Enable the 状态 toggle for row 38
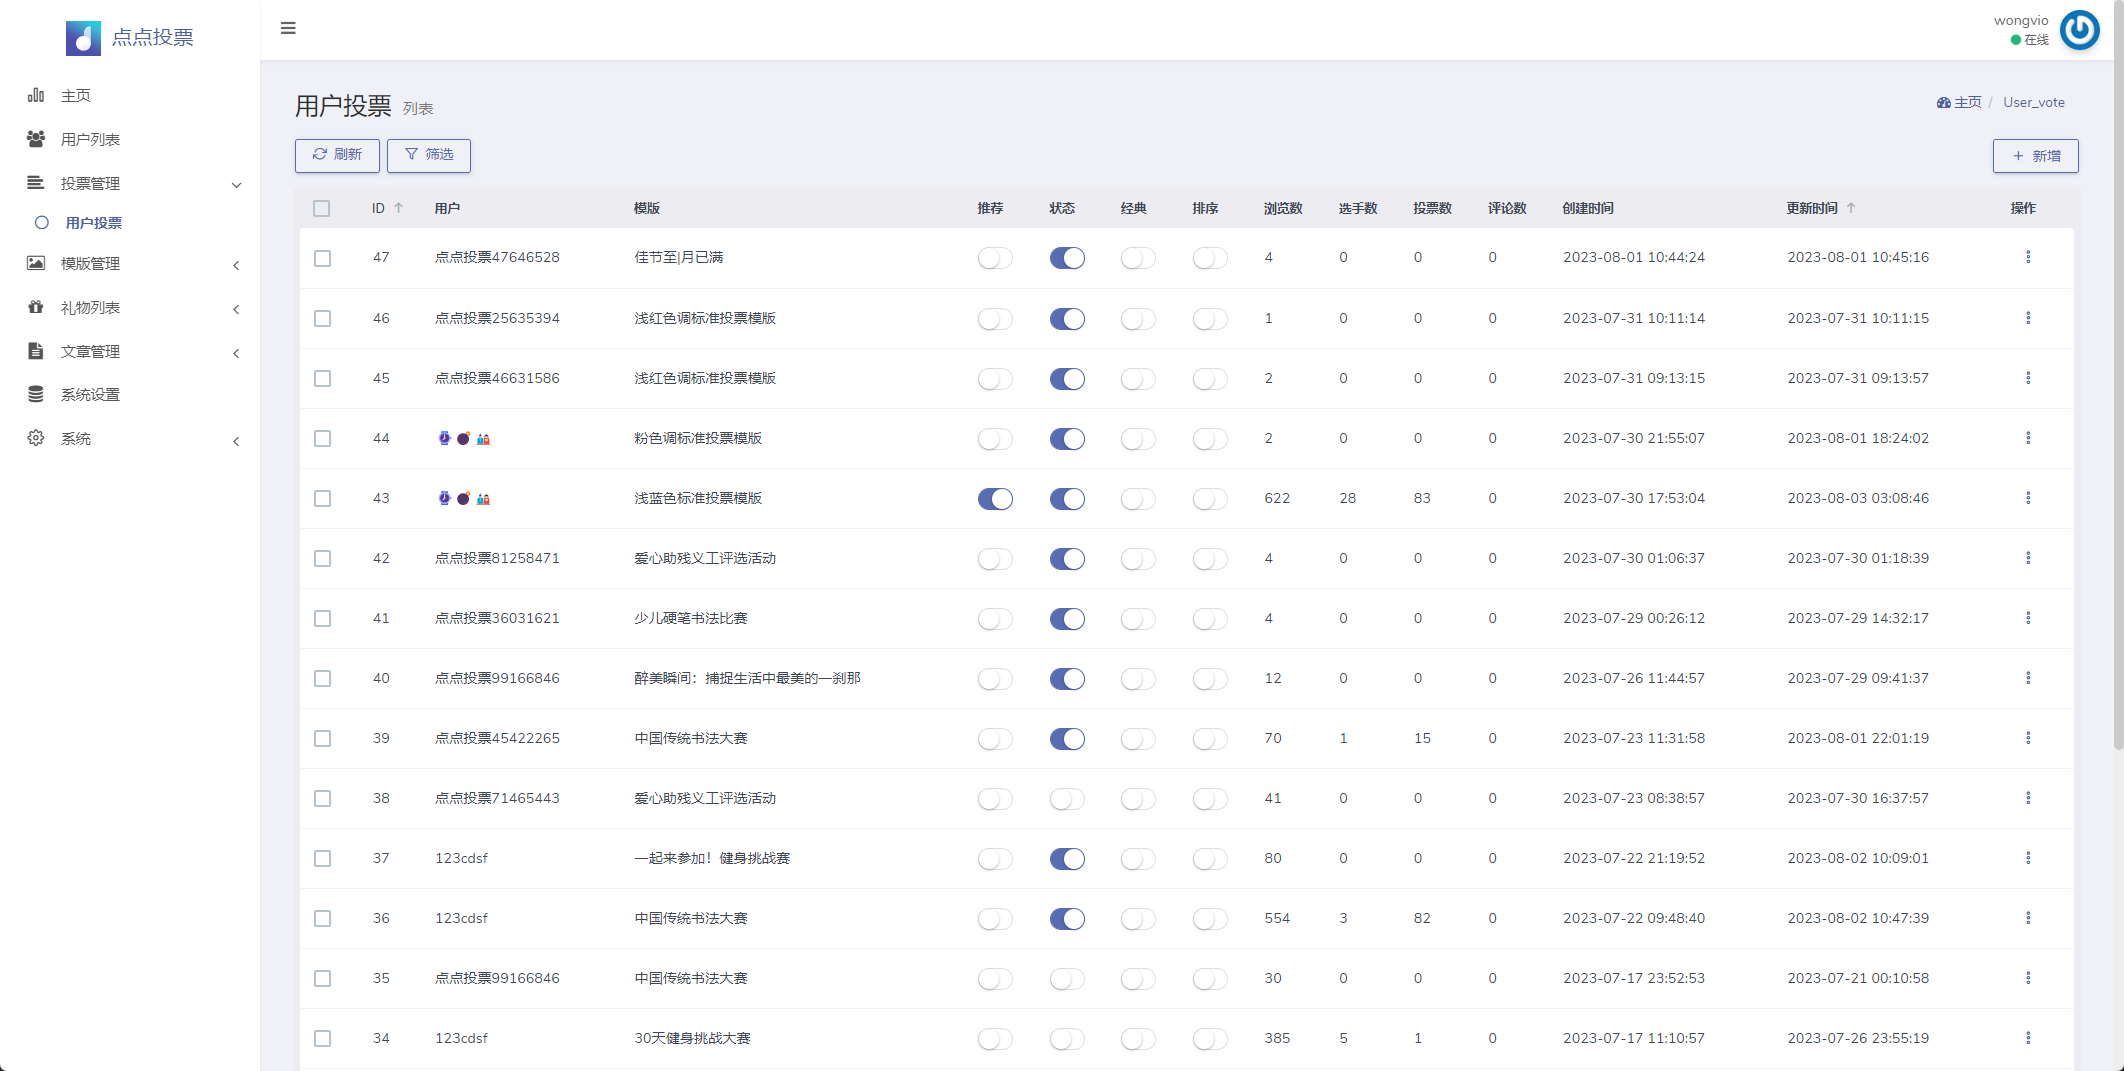Screen dimensions: 2124x1071 (1067, 799)
